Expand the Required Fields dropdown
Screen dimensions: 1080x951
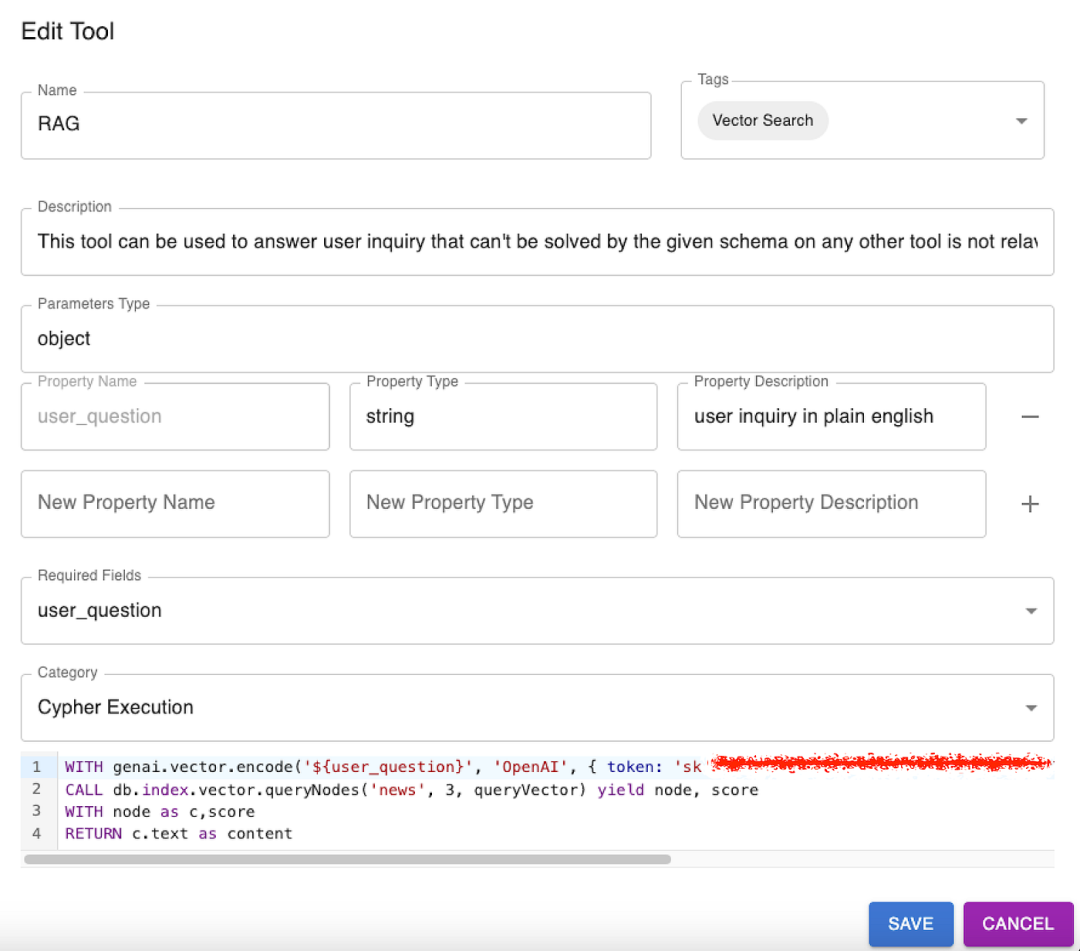[1031, 611]
